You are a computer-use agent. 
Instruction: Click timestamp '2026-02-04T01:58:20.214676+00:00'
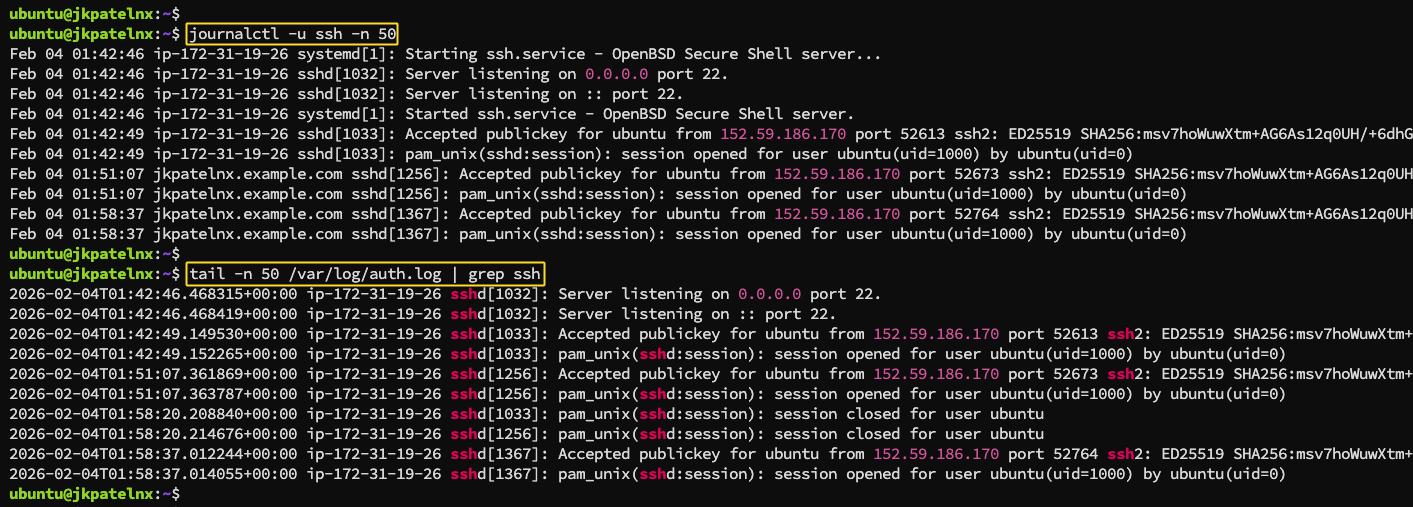click(x=153, y=434)
